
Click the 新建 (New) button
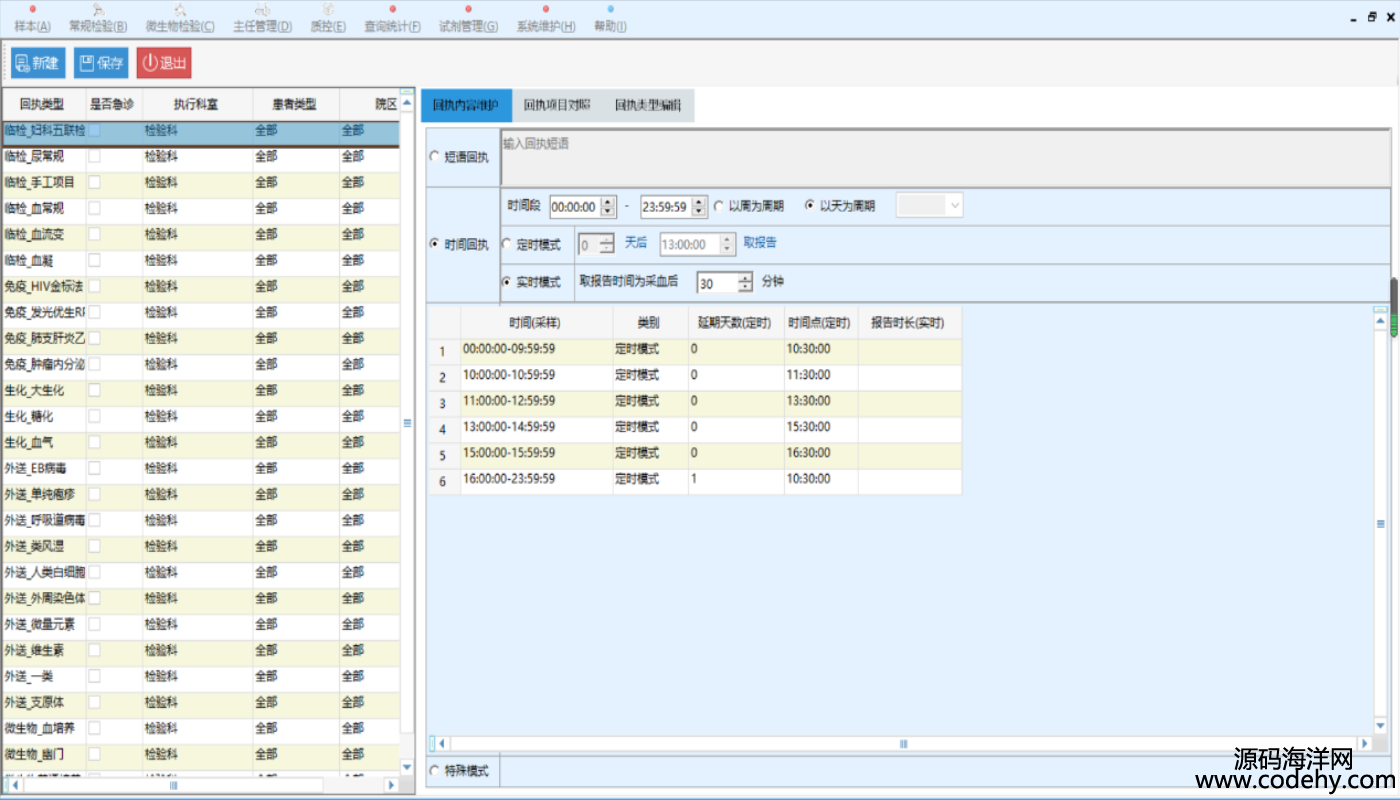38,63
